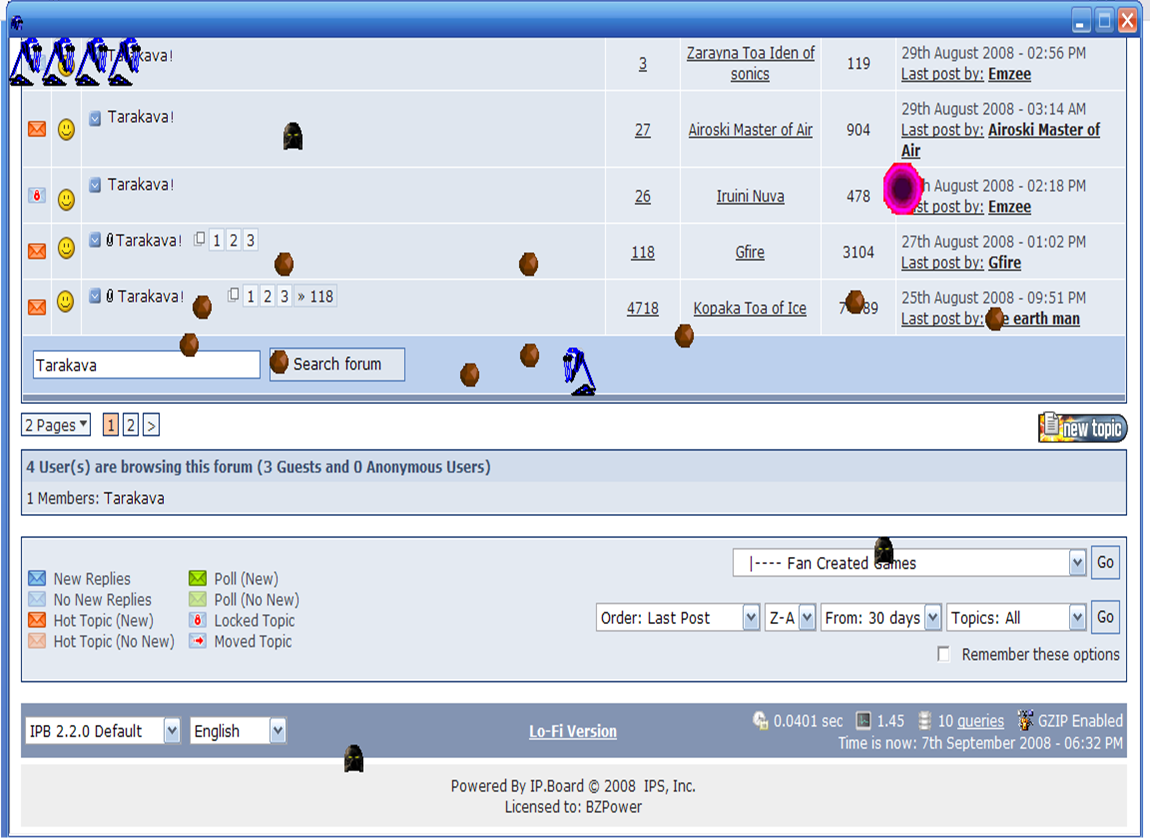Click Hot Topic (New) legend icon
Viewport: 1150px width, 838px height.
(37, 620)
